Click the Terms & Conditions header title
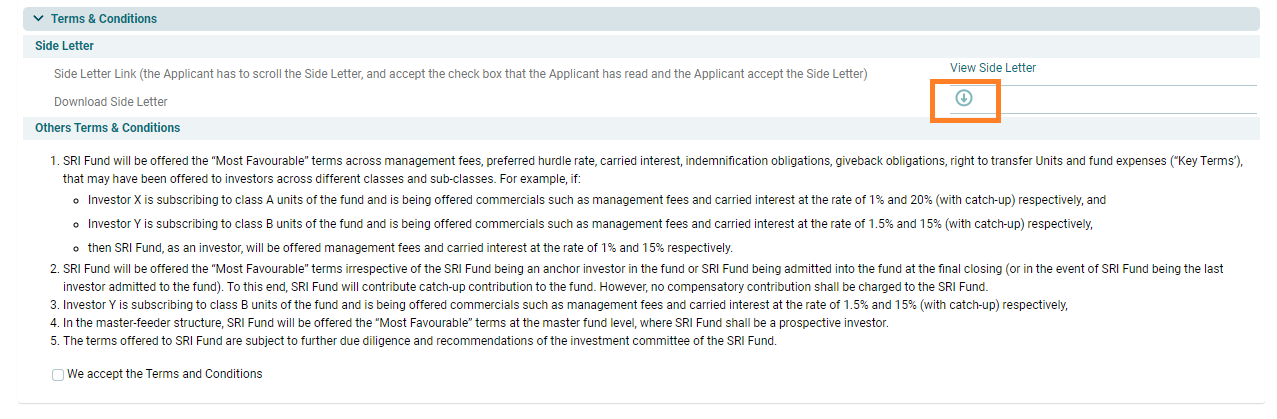The width and height of the screenshot is (1277, 419). coord(103,19)
